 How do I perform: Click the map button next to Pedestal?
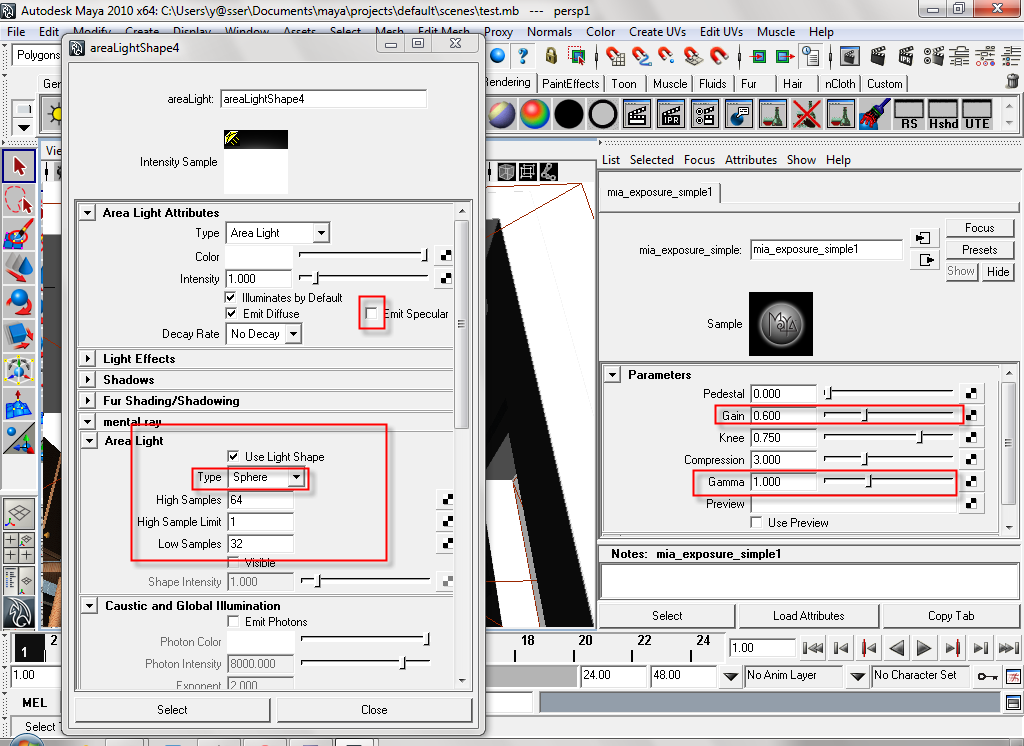(971, 393)
